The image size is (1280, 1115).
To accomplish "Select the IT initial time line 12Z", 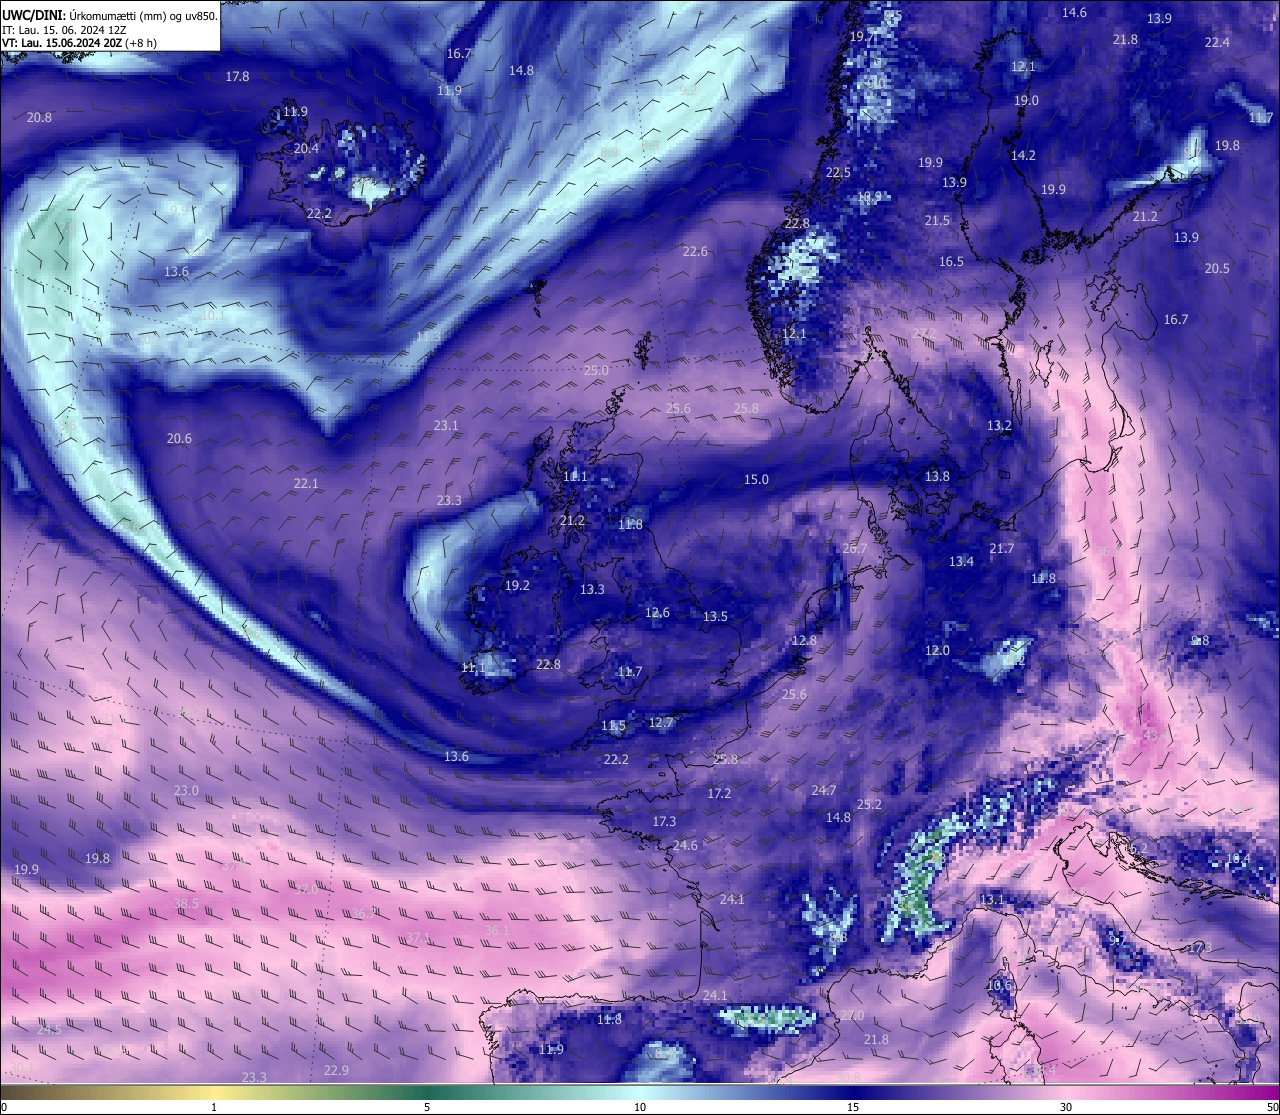I will [x=64, y=30].
